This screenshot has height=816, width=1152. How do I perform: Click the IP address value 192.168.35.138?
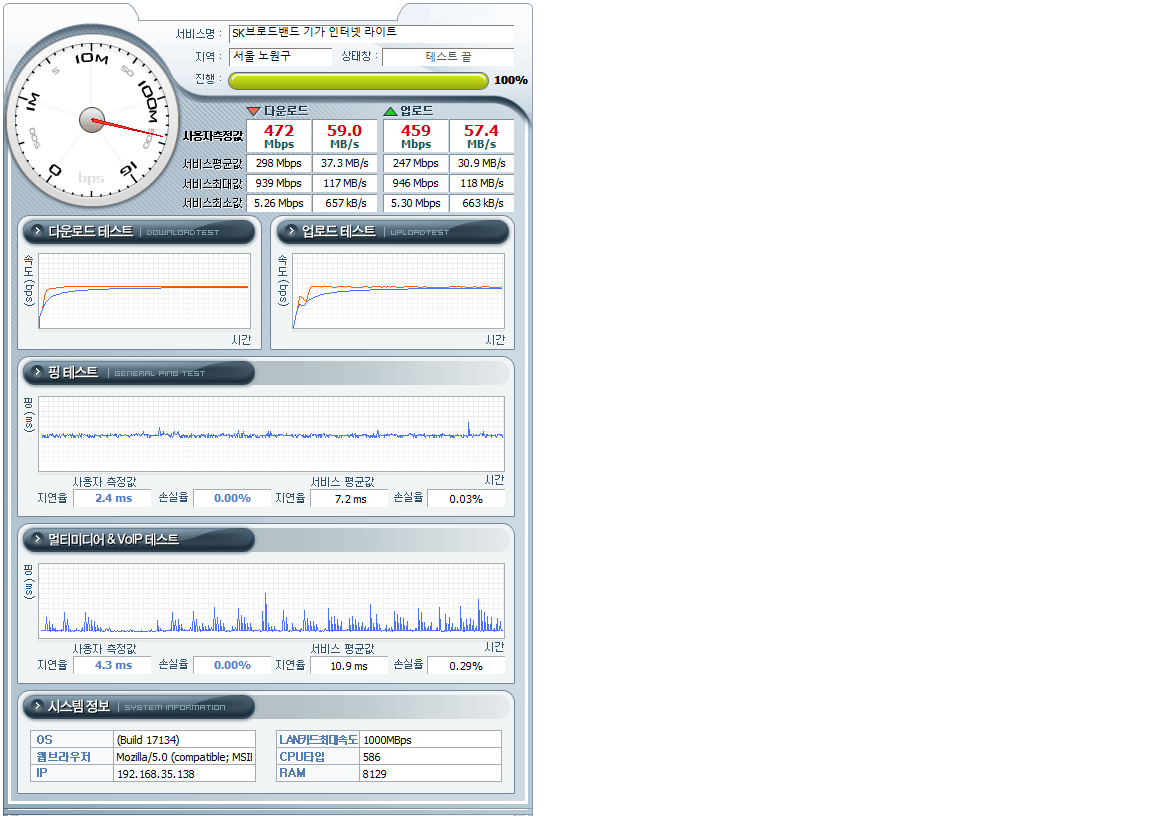tap(184, 774)
